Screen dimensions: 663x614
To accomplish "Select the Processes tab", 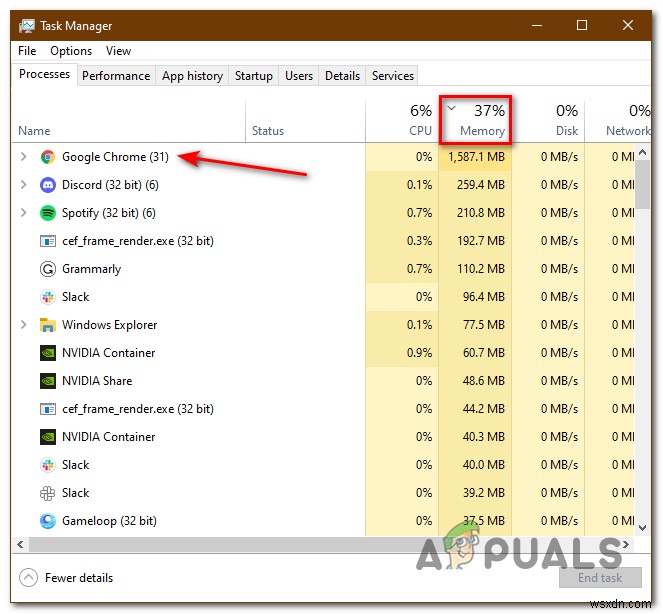I will (44, 74).
